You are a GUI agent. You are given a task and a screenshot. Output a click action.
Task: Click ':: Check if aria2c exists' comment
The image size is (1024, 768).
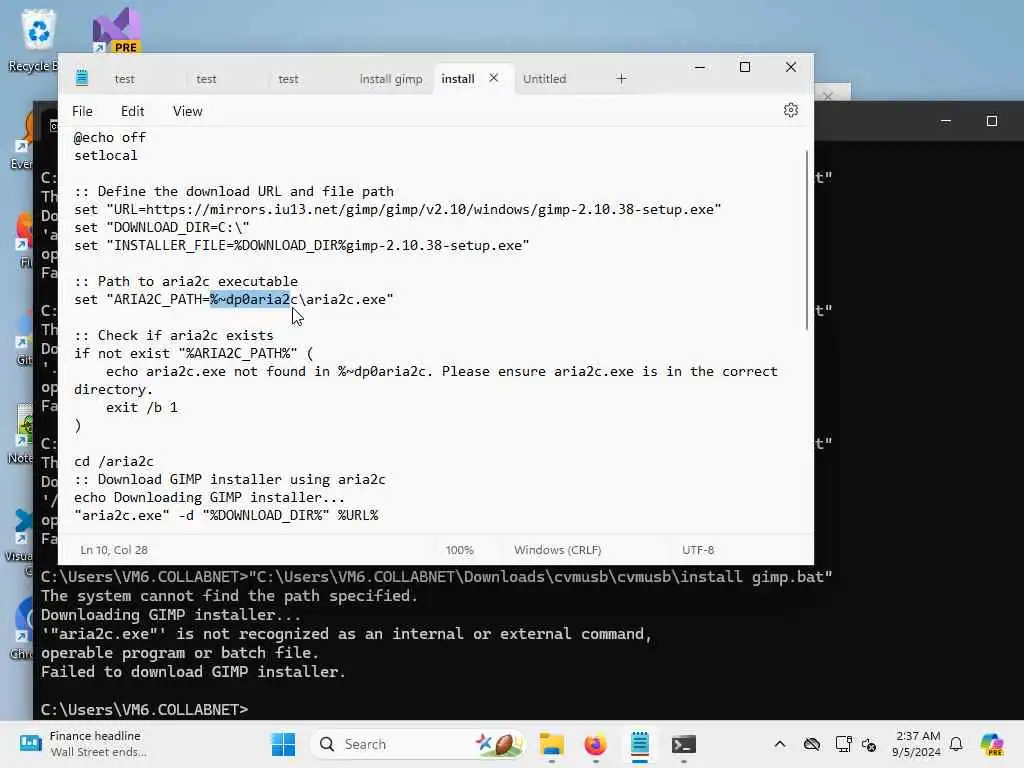174,336
